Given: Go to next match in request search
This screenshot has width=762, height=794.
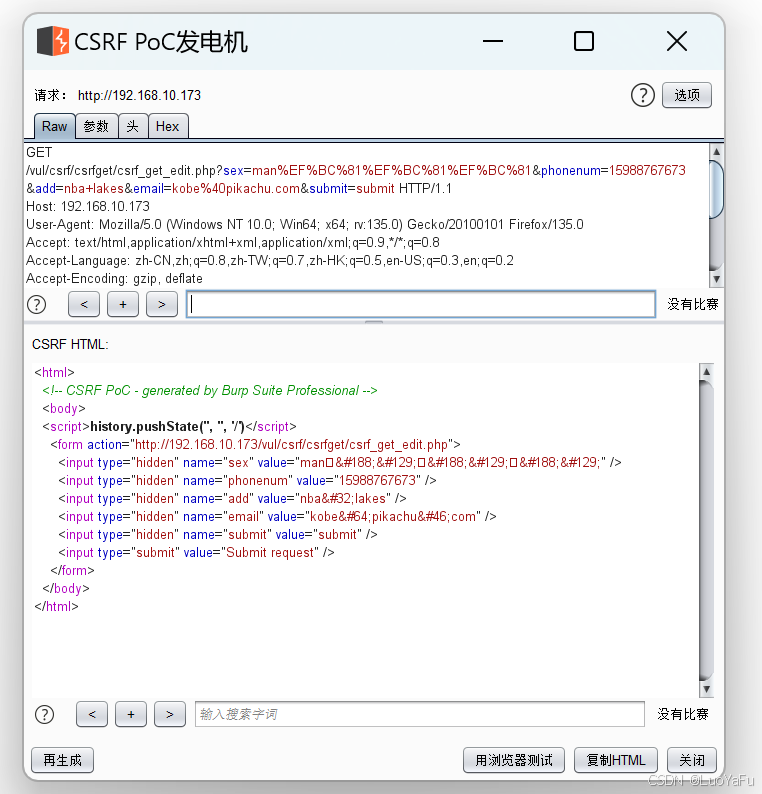Looking at the screenshot, I should tap(162, 304).
